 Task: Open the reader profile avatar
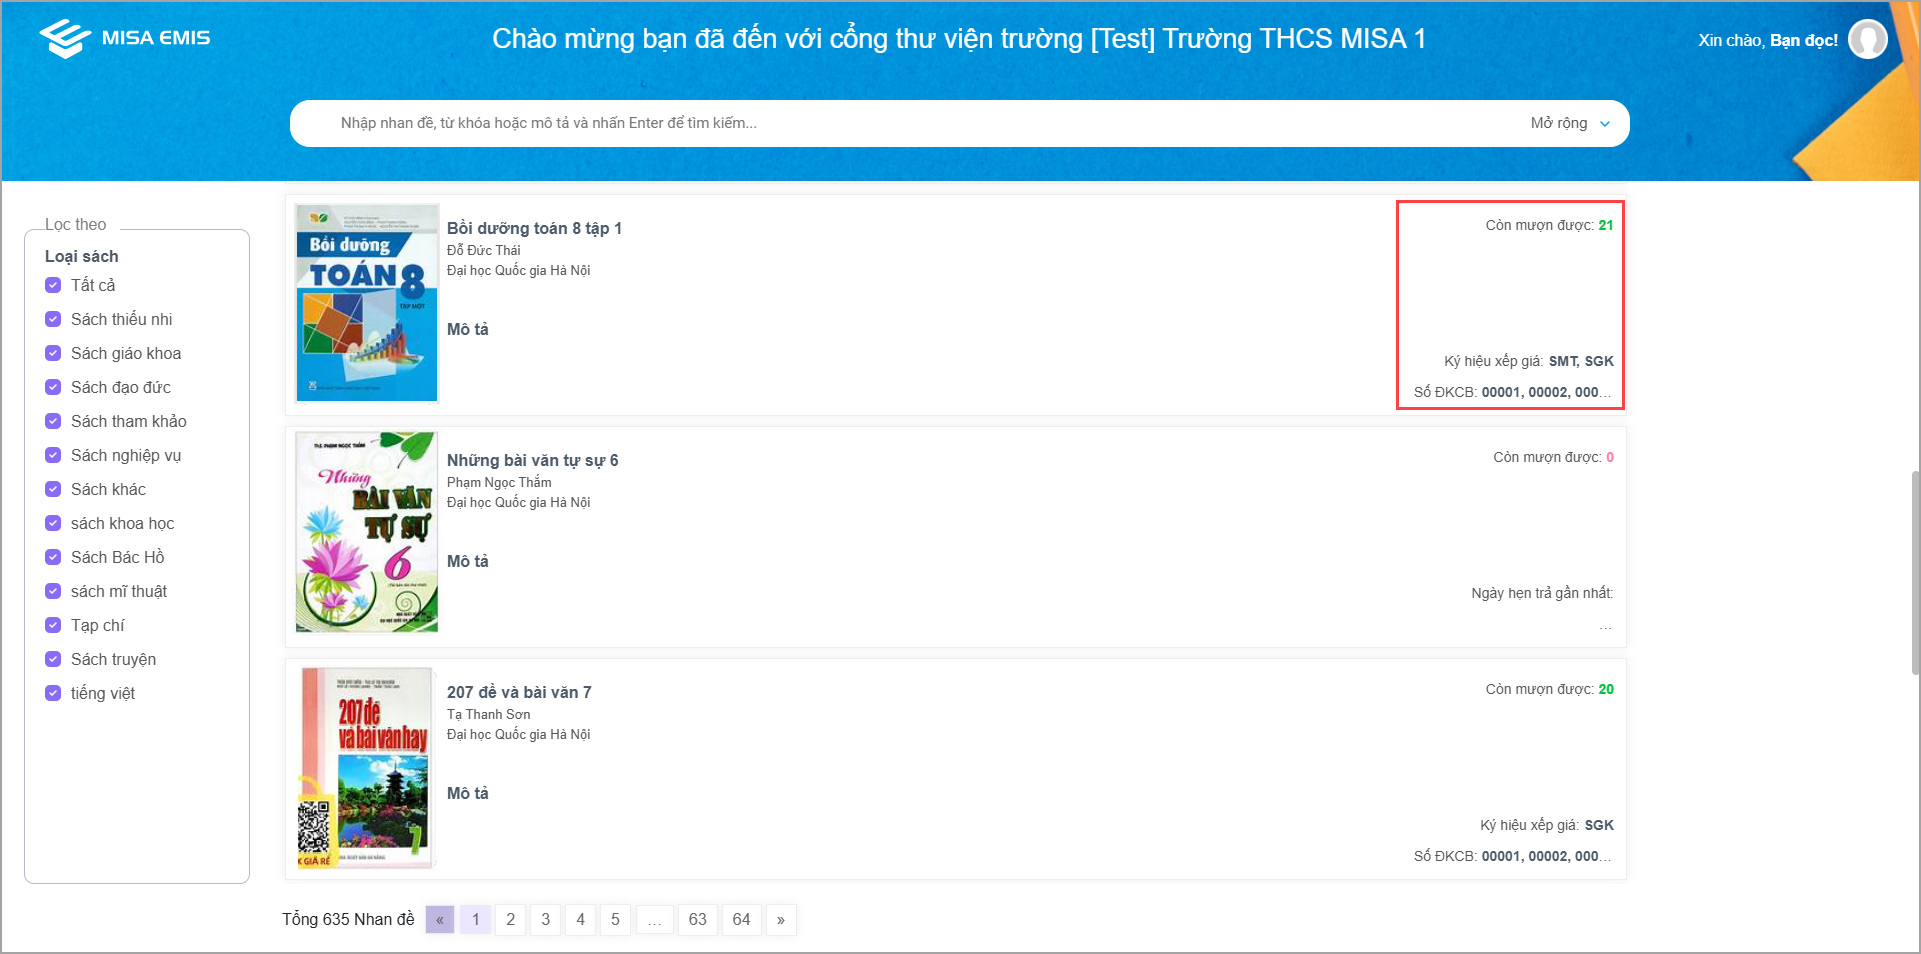click(x=1867, y=40)
